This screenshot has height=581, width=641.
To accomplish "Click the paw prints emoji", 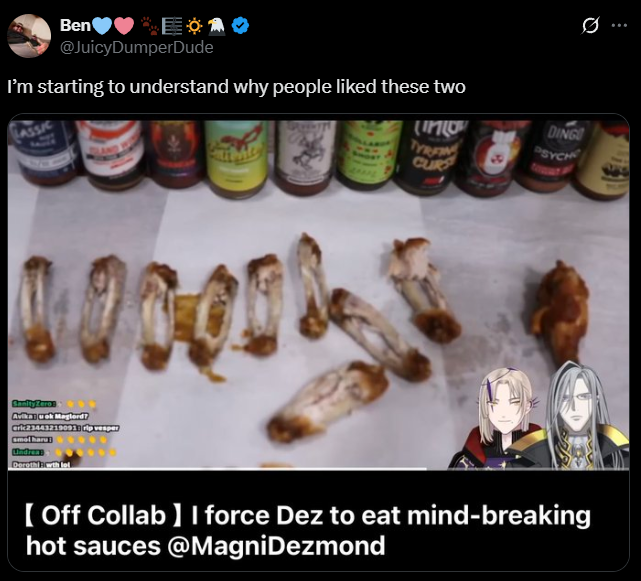I will [150, 26].
